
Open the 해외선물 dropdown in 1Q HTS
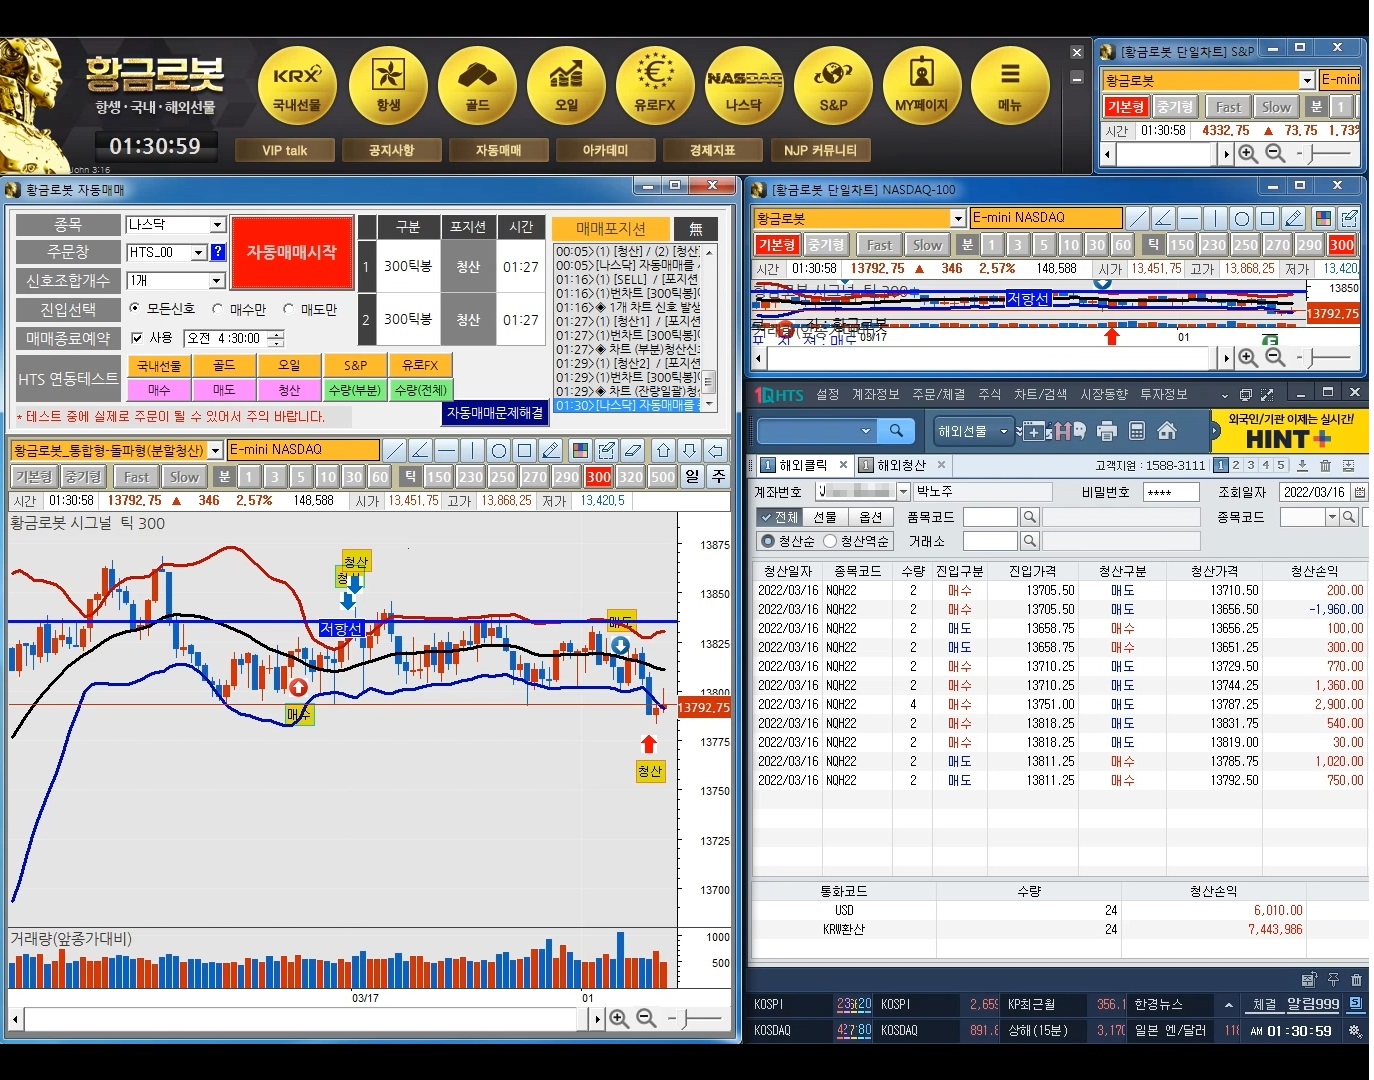tap(973, 431)
